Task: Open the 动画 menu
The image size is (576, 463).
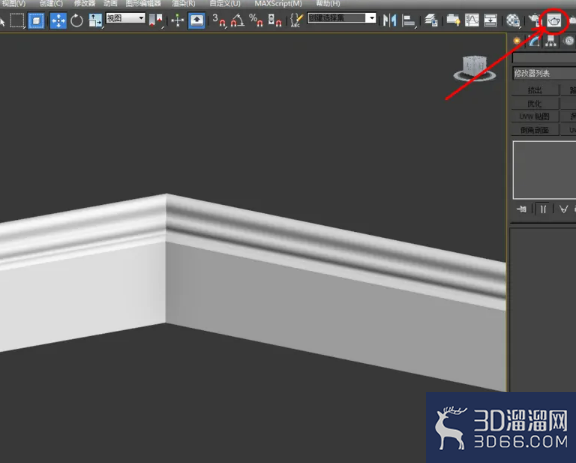Action: 110,4
